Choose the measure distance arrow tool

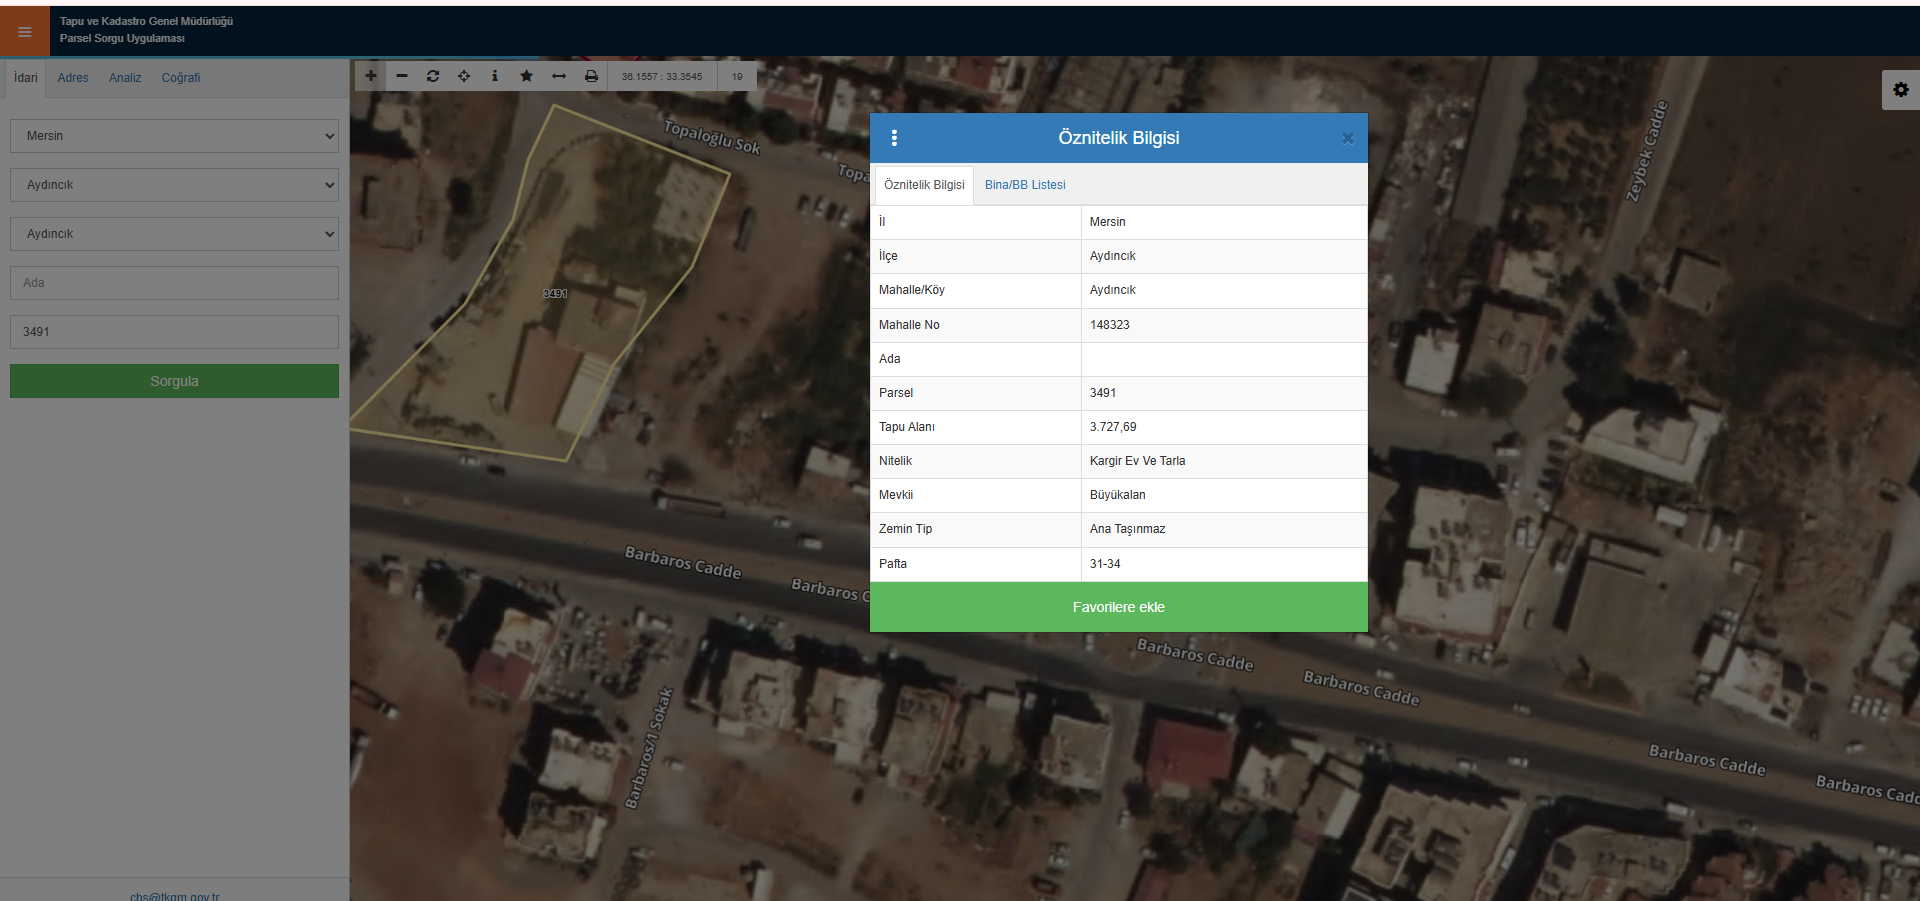click(559, 76)
